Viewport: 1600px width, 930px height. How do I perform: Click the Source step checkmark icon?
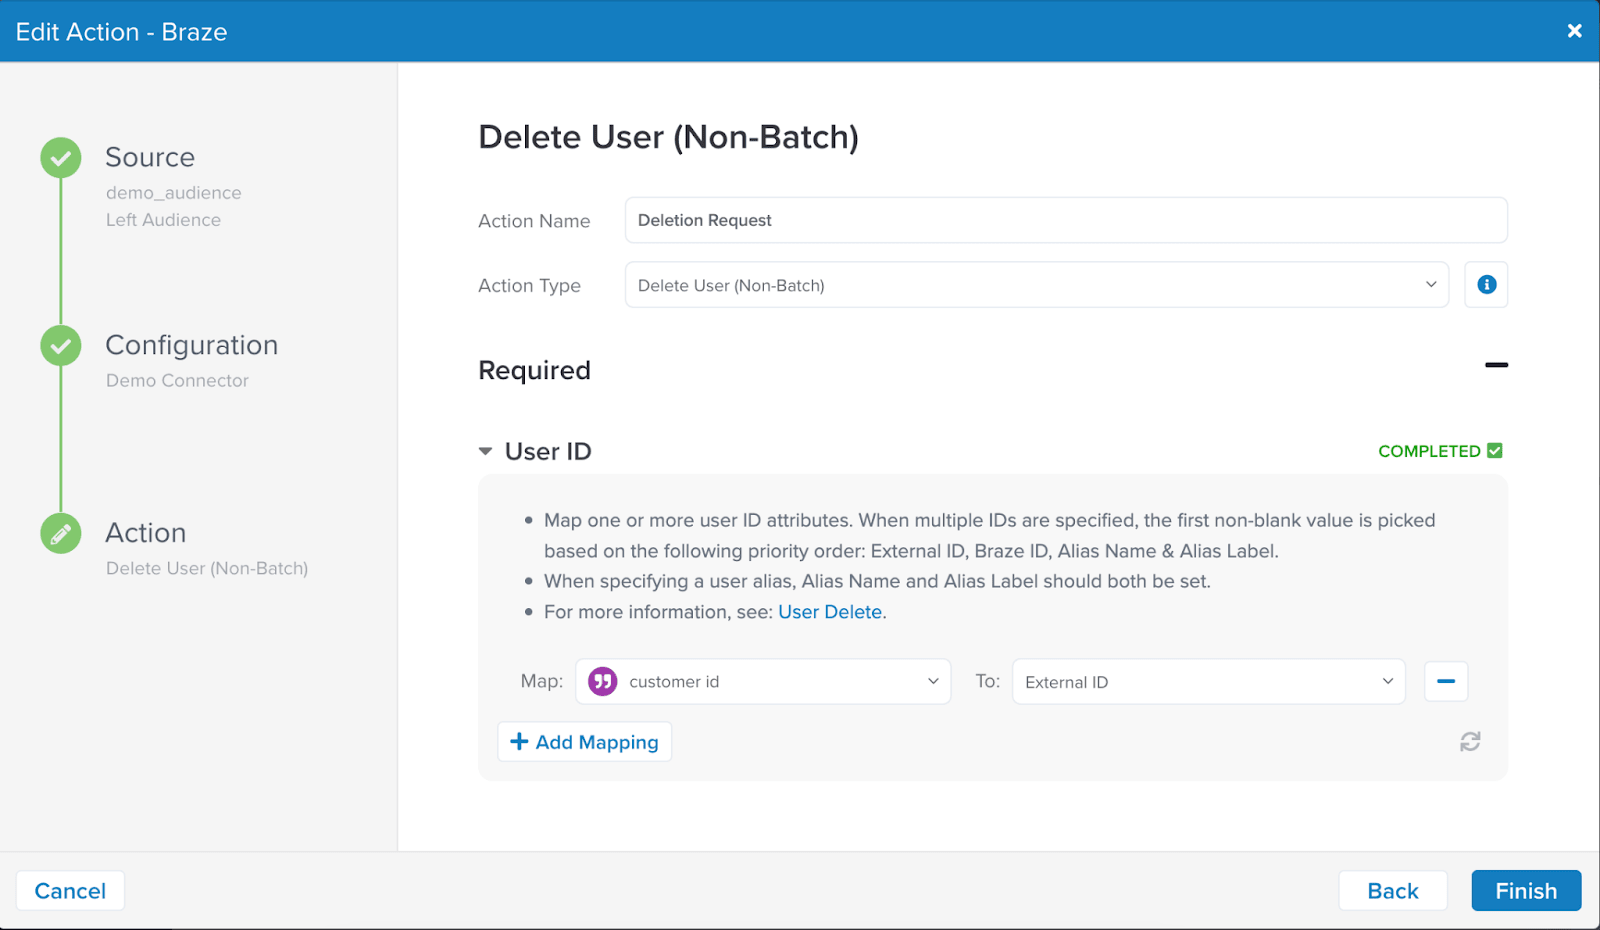[x=61, y=158]
